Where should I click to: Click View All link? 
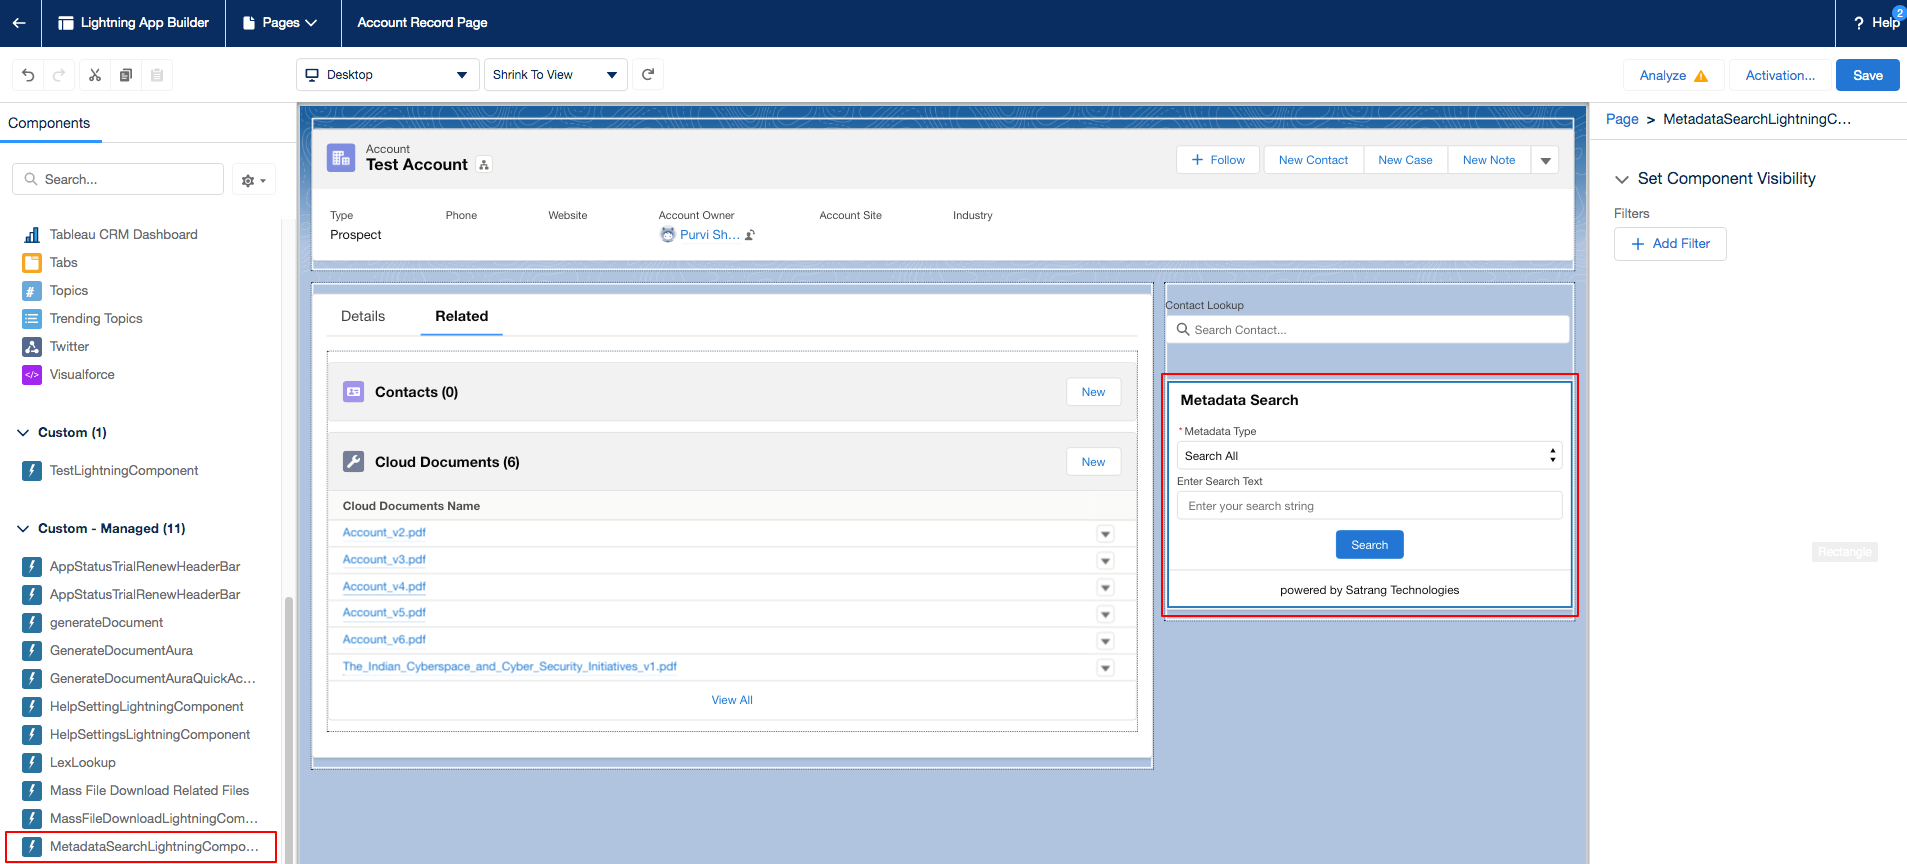coord(732,700)
